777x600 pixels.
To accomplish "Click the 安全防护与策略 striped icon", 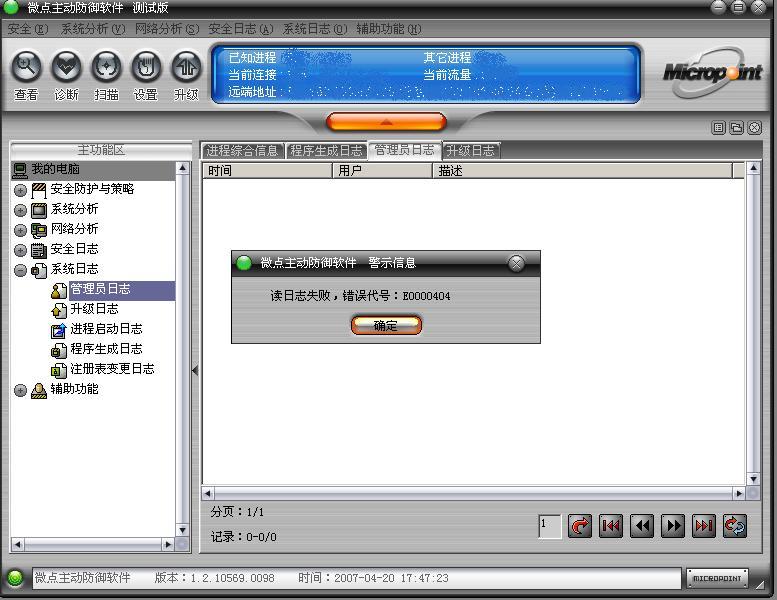I will (39, 190).
